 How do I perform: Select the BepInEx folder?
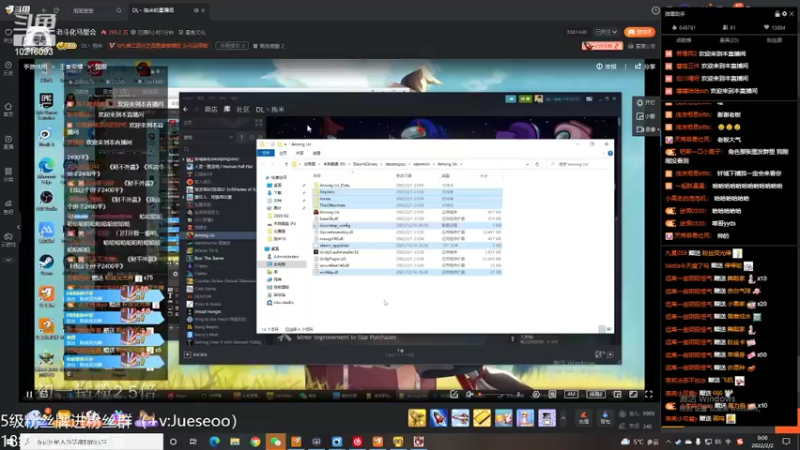(408, 192)
